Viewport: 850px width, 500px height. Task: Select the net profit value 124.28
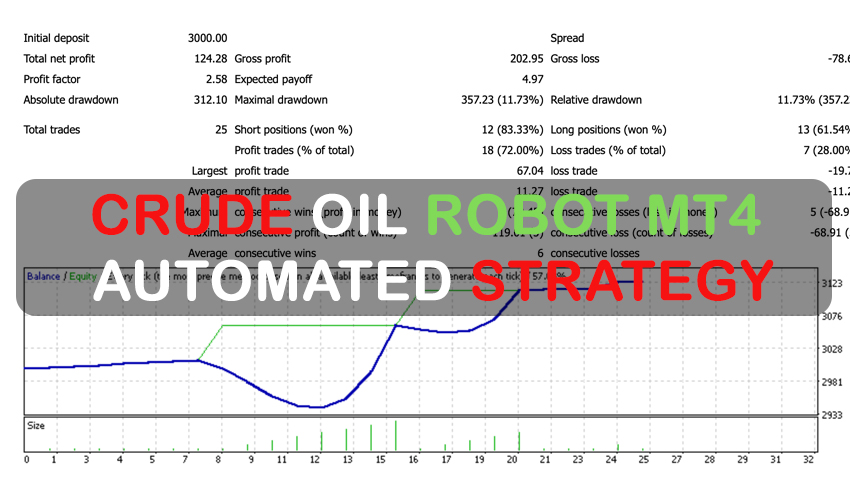pos(210,59)
